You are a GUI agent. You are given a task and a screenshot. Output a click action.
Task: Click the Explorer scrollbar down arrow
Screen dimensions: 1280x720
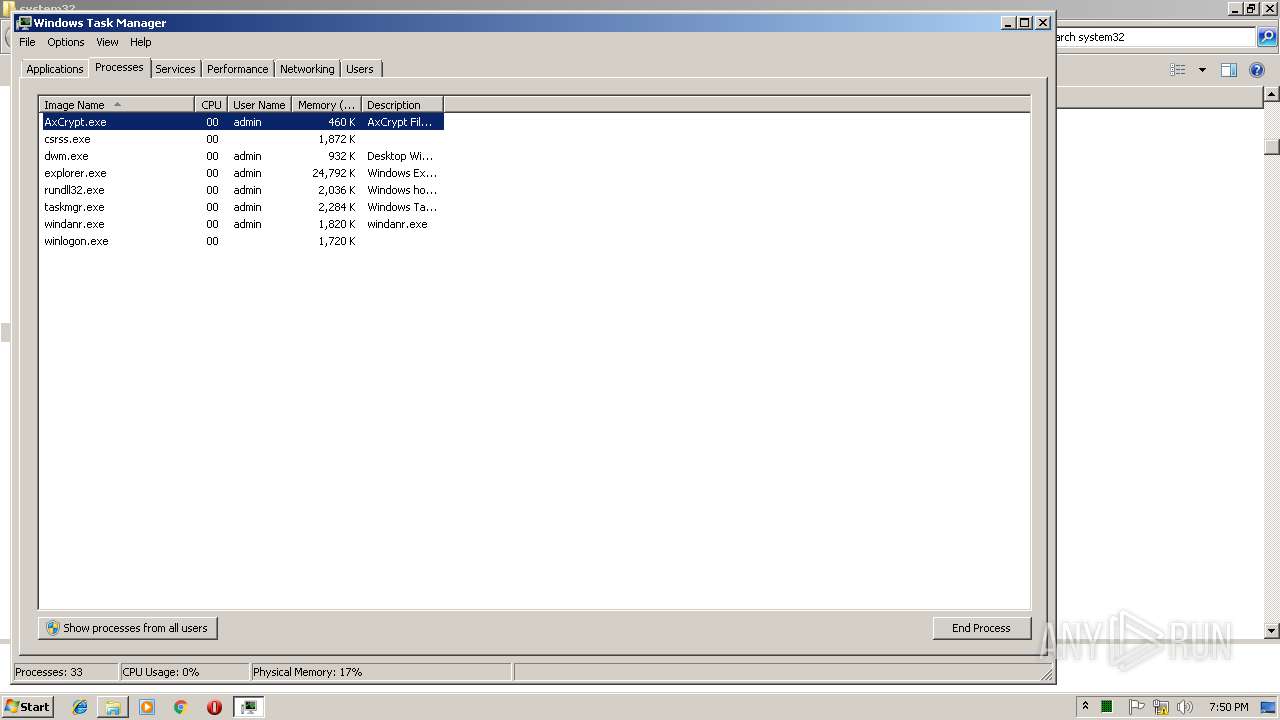(x=1271, y=631)
